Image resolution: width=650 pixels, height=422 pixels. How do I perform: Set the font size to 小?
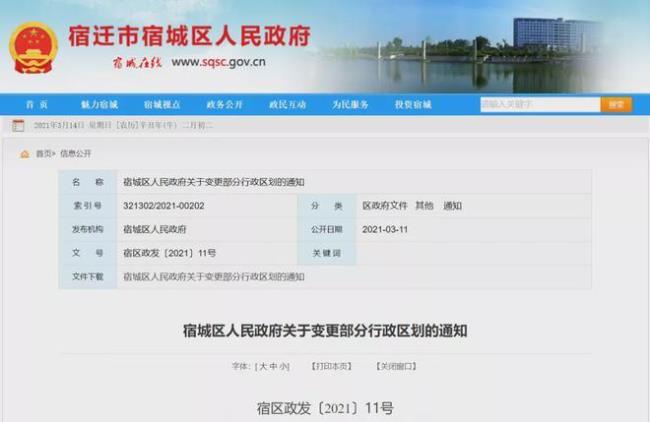tap(284, 366)
